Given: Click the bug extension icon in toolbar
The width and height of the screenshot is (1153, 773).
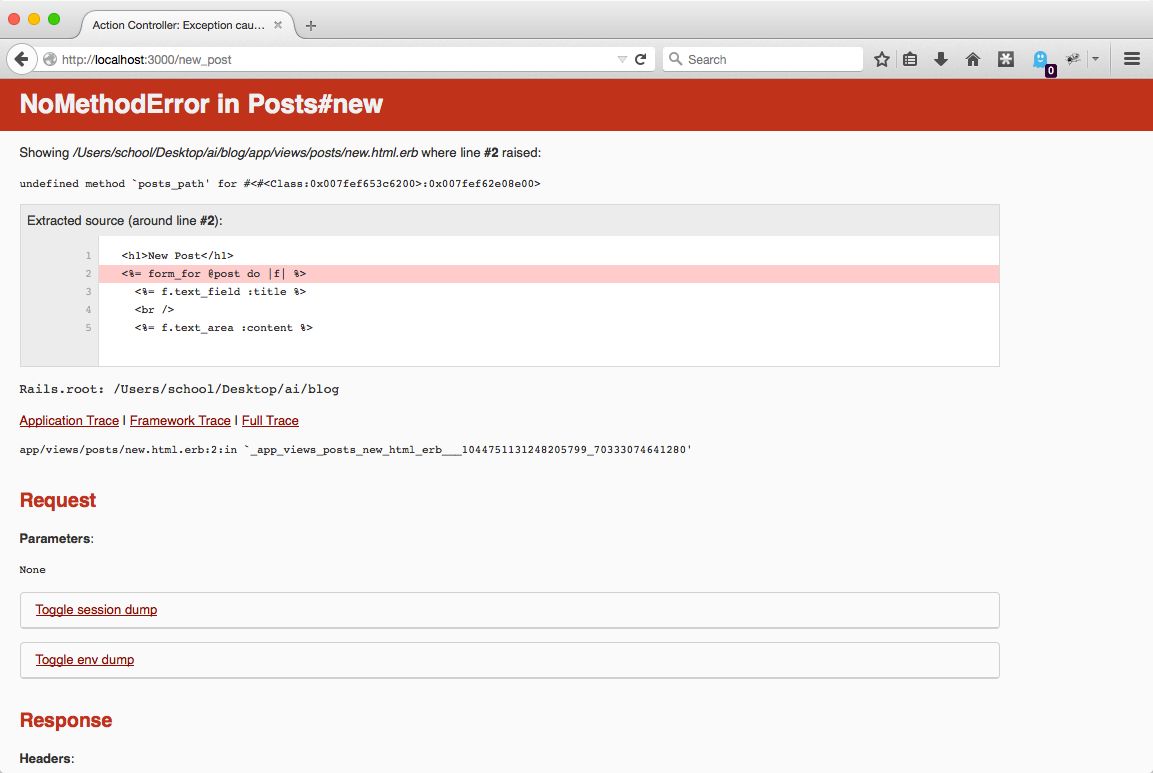Looking at the screenshot, I should pyautogui.click(x=1074, y=59).
